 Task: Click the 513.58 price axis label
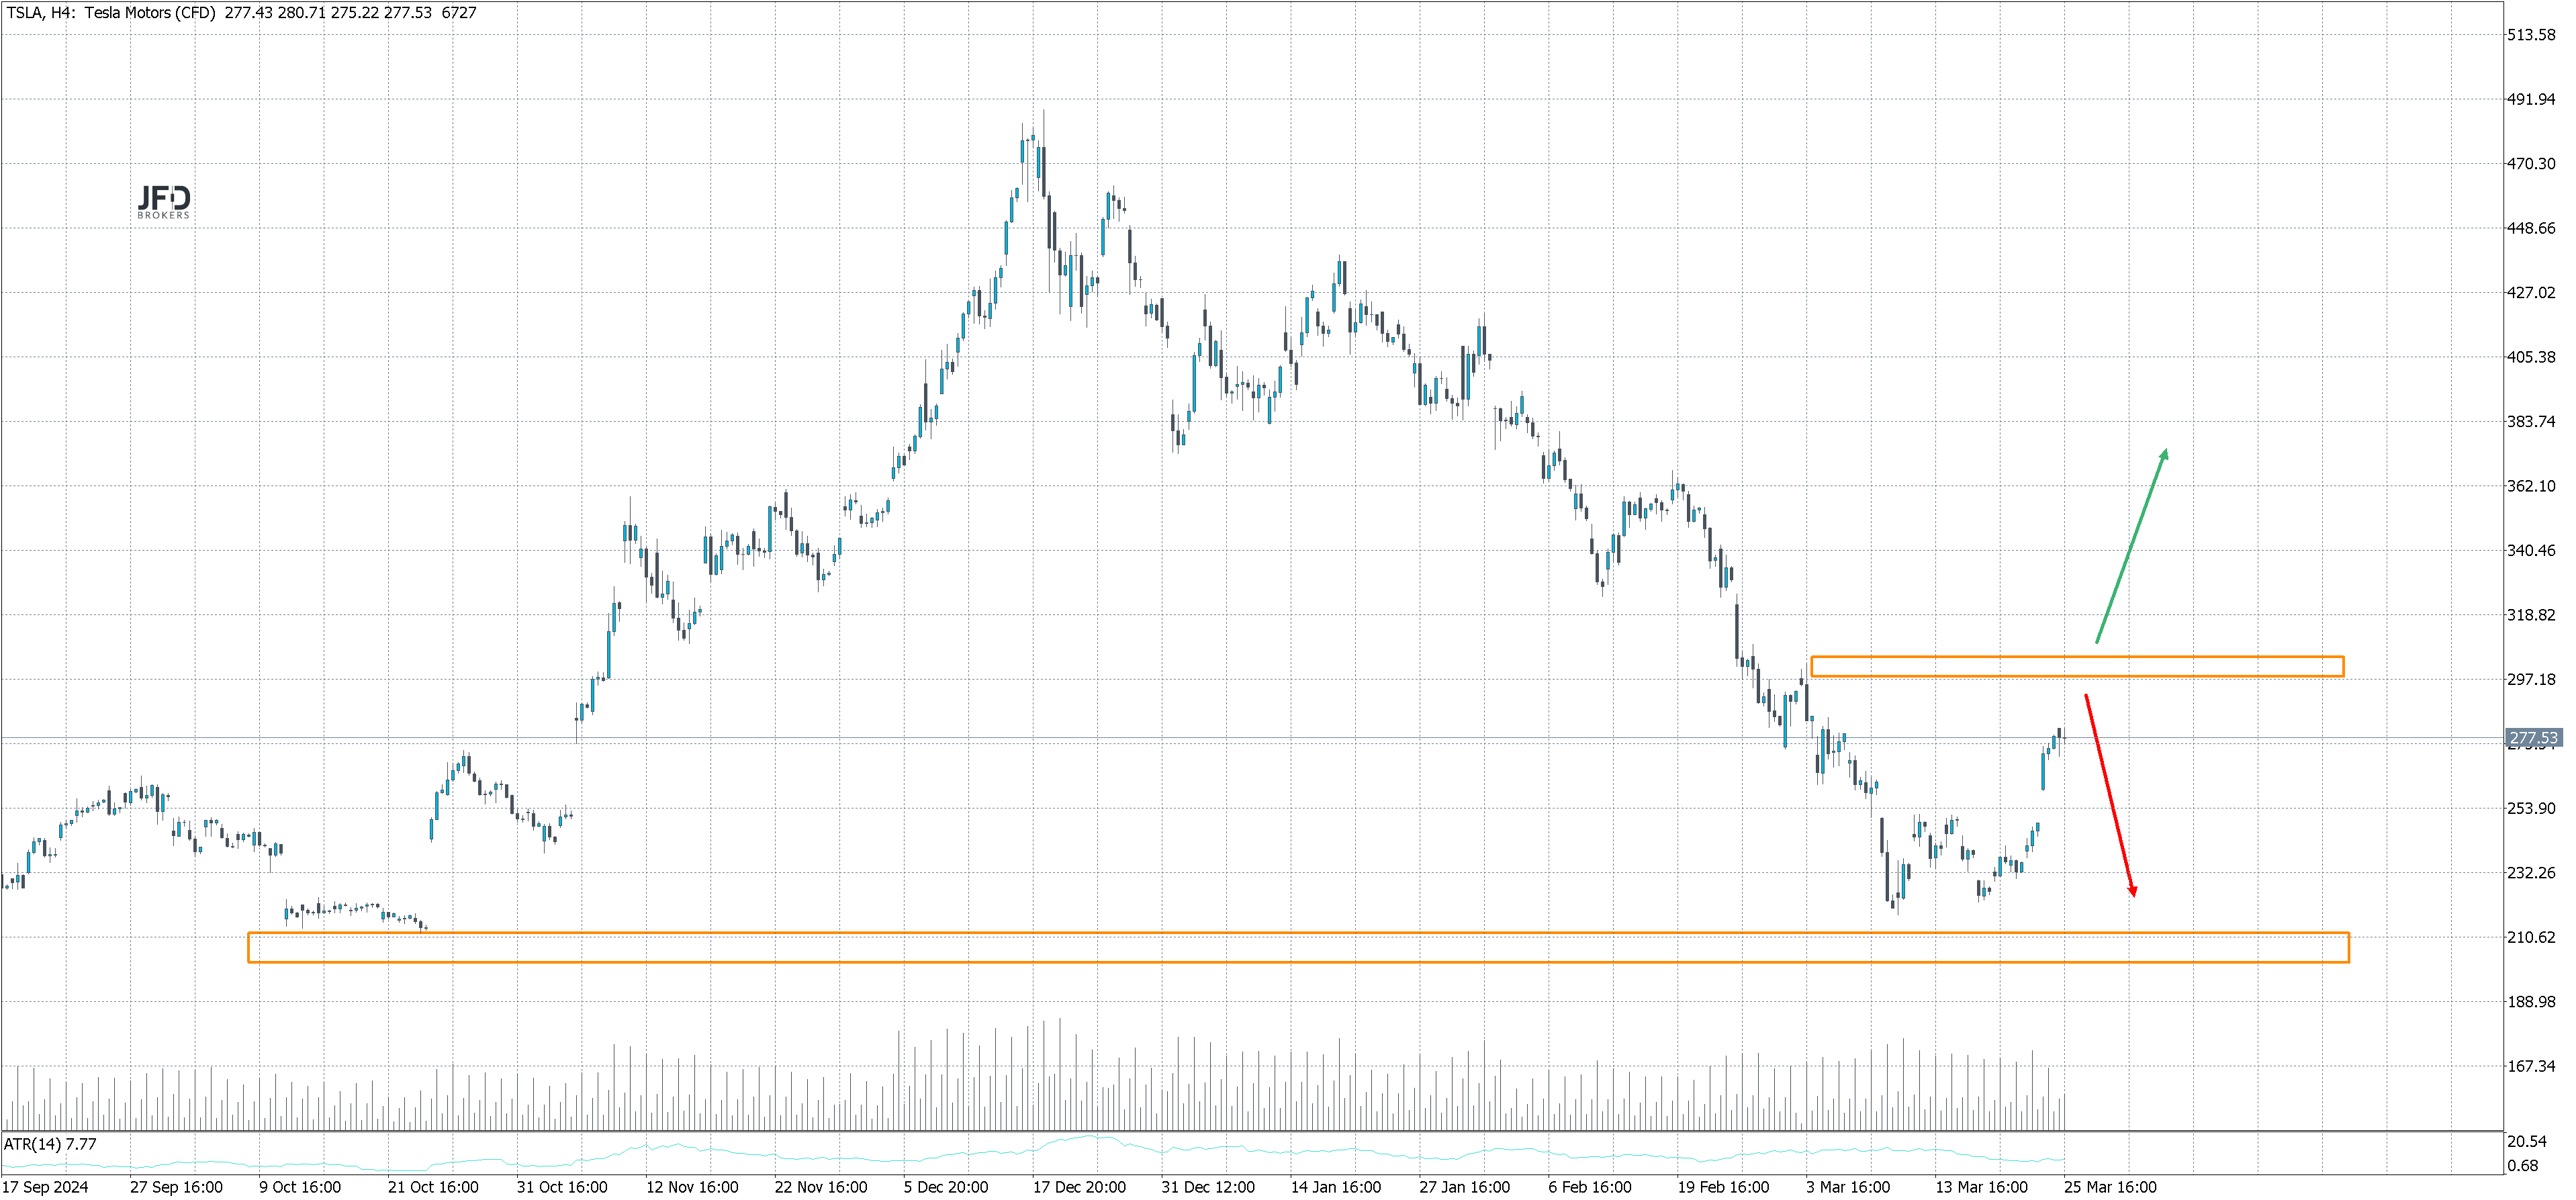(x=2530, y=35)
